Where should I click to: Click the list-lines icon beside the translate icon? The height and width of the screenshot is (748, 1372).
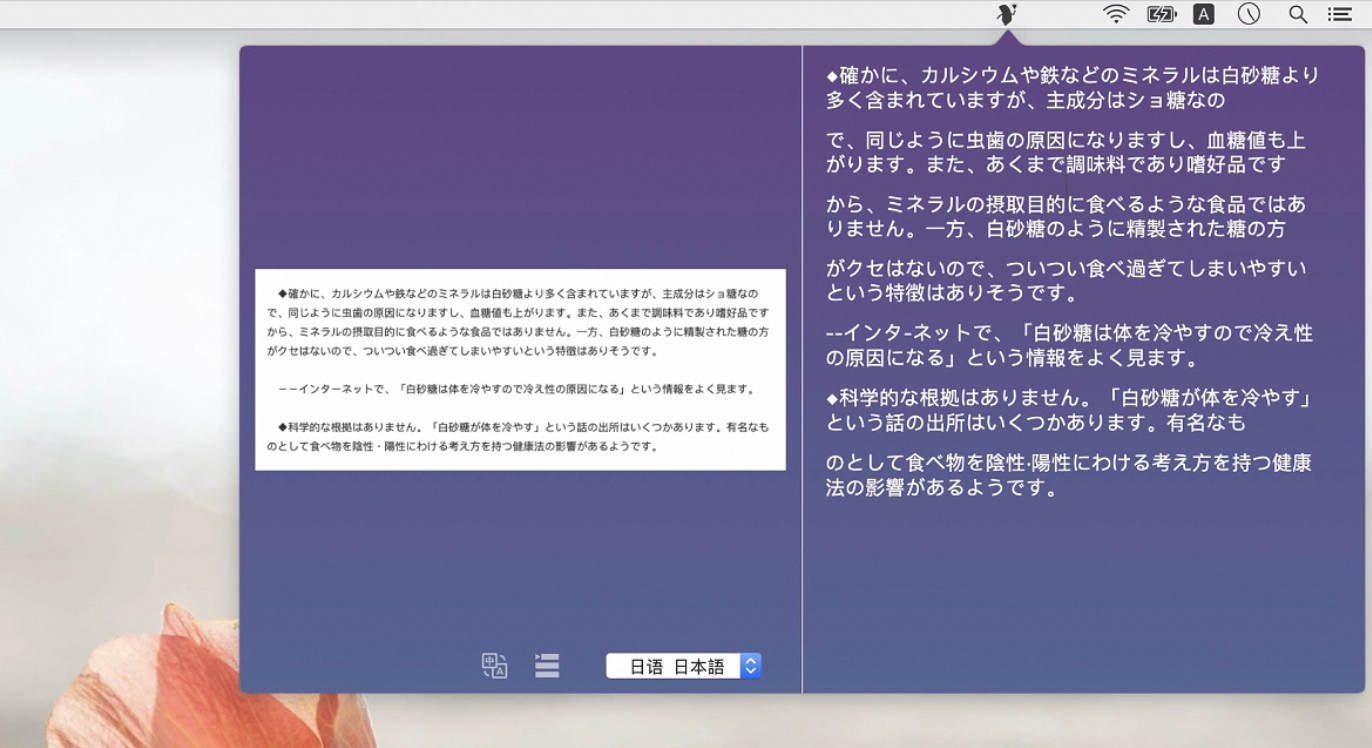pyautogui.click(x=547, y=666)
